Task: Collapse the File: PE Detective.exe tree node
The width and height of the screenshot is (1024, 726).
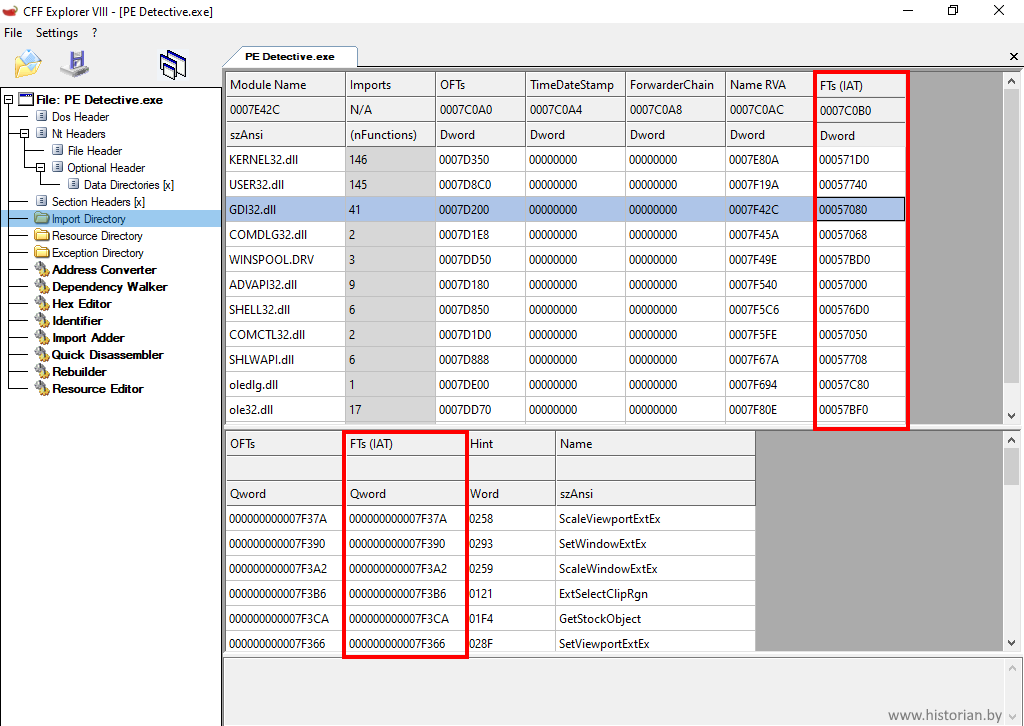Action: tap(9, 100)
